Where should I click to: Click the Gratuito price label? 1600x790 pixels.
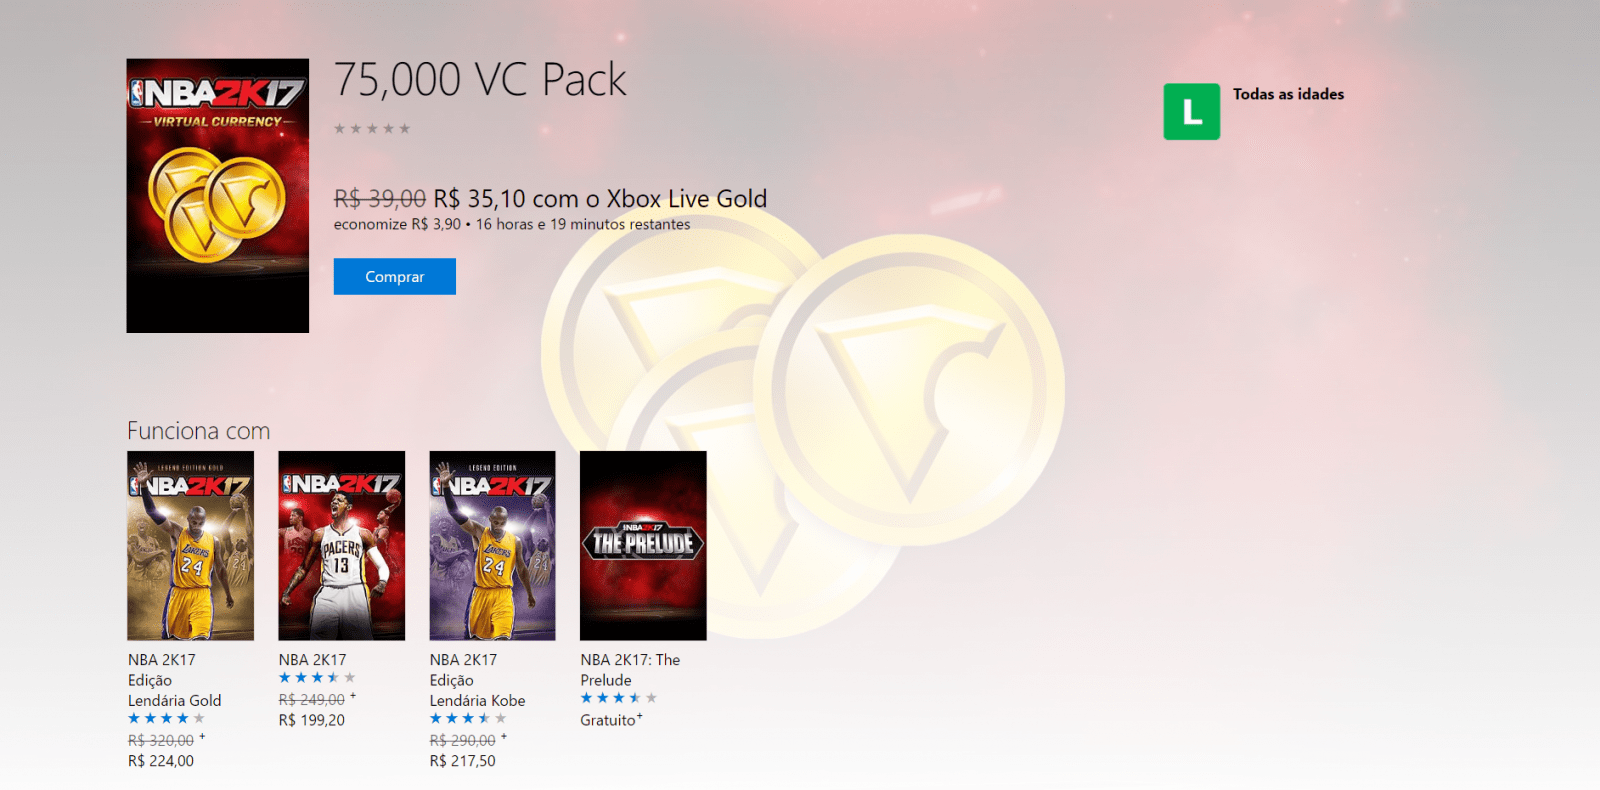coord(609,720)
